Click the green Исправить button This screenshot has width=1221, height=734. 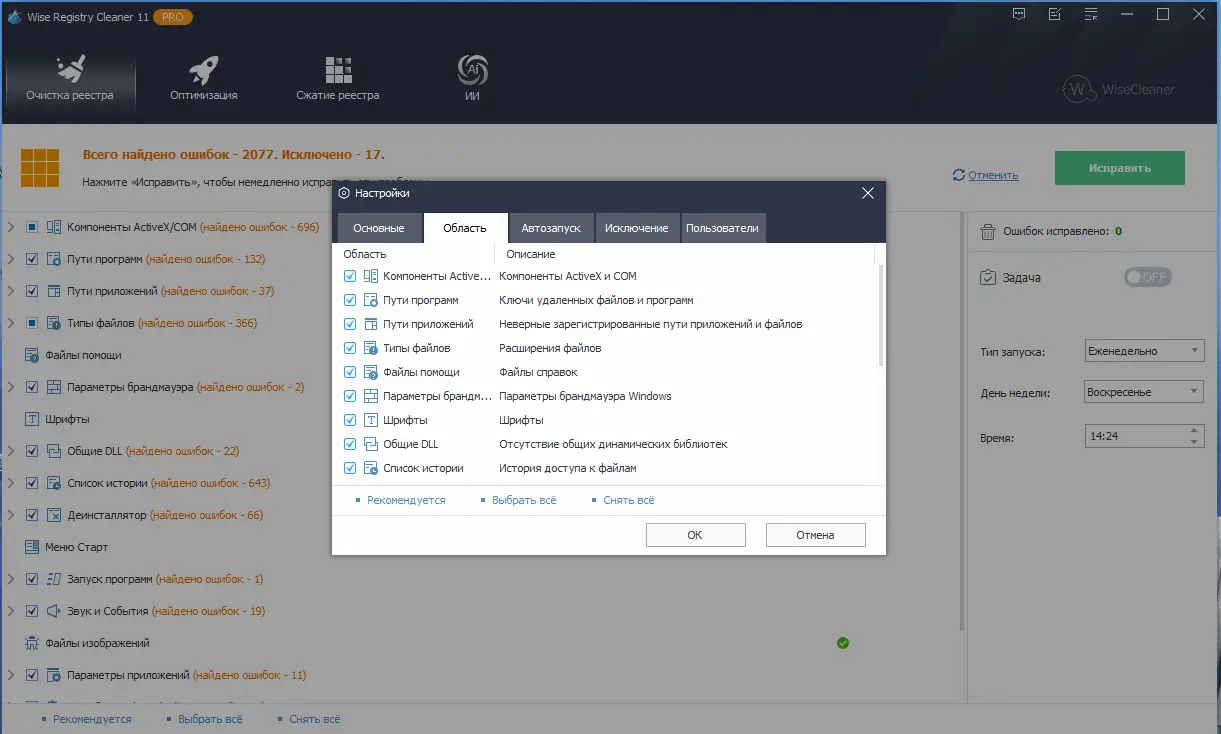(1119, 168)
